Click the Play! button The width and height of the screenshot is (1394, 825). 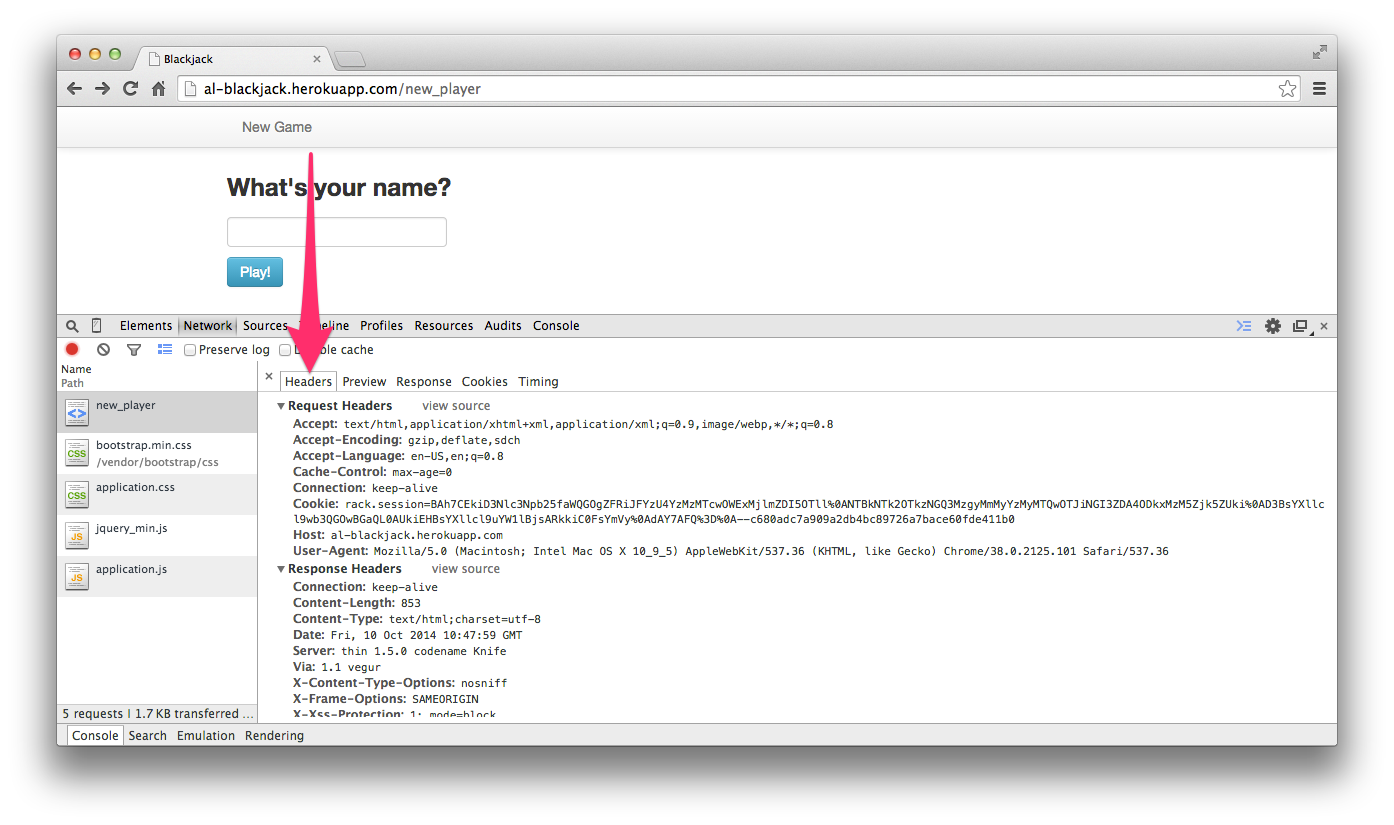click(x=255, y=272)
